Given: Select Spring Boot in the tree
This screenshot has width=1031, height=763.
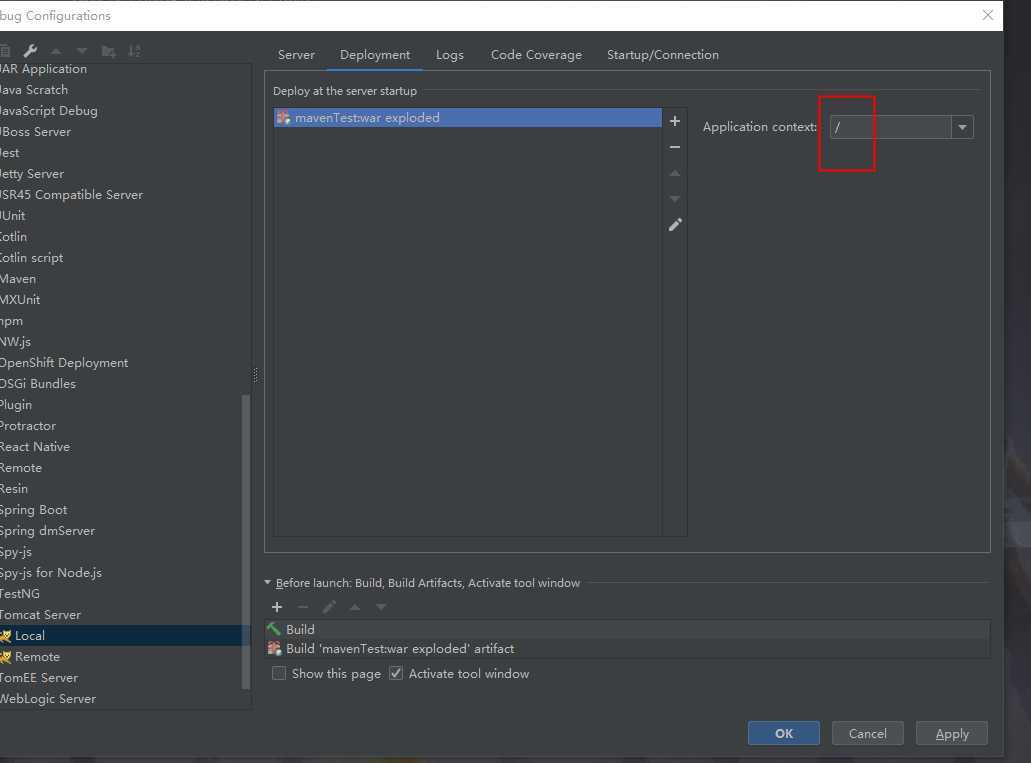Looking at the screenshot, I should tap(34, 510).
